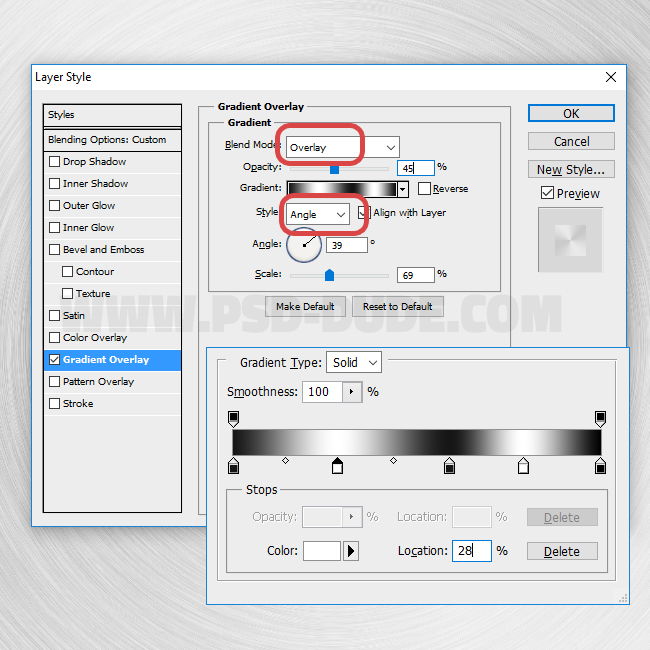
Task: Select the white color stop at location 28
Action: tap(338, 466)
